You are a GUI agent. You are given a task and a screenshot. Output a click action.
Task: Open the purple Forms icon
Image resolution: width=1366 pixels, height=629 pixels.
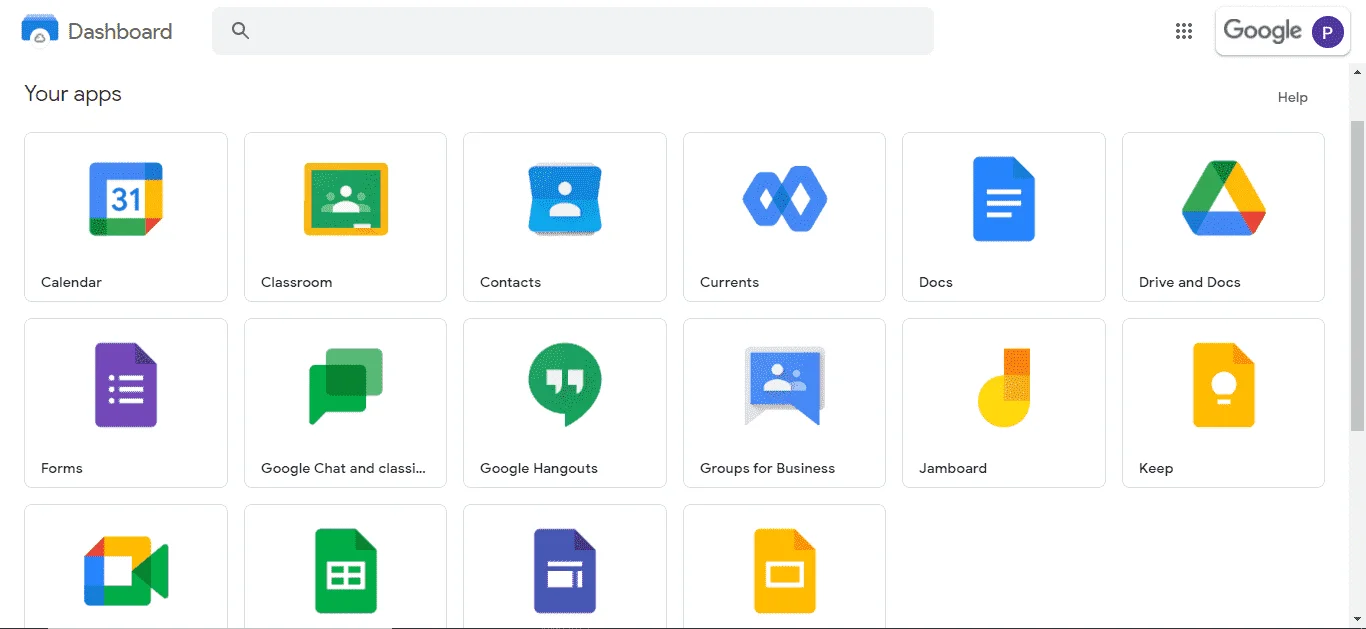coord(126,385)
